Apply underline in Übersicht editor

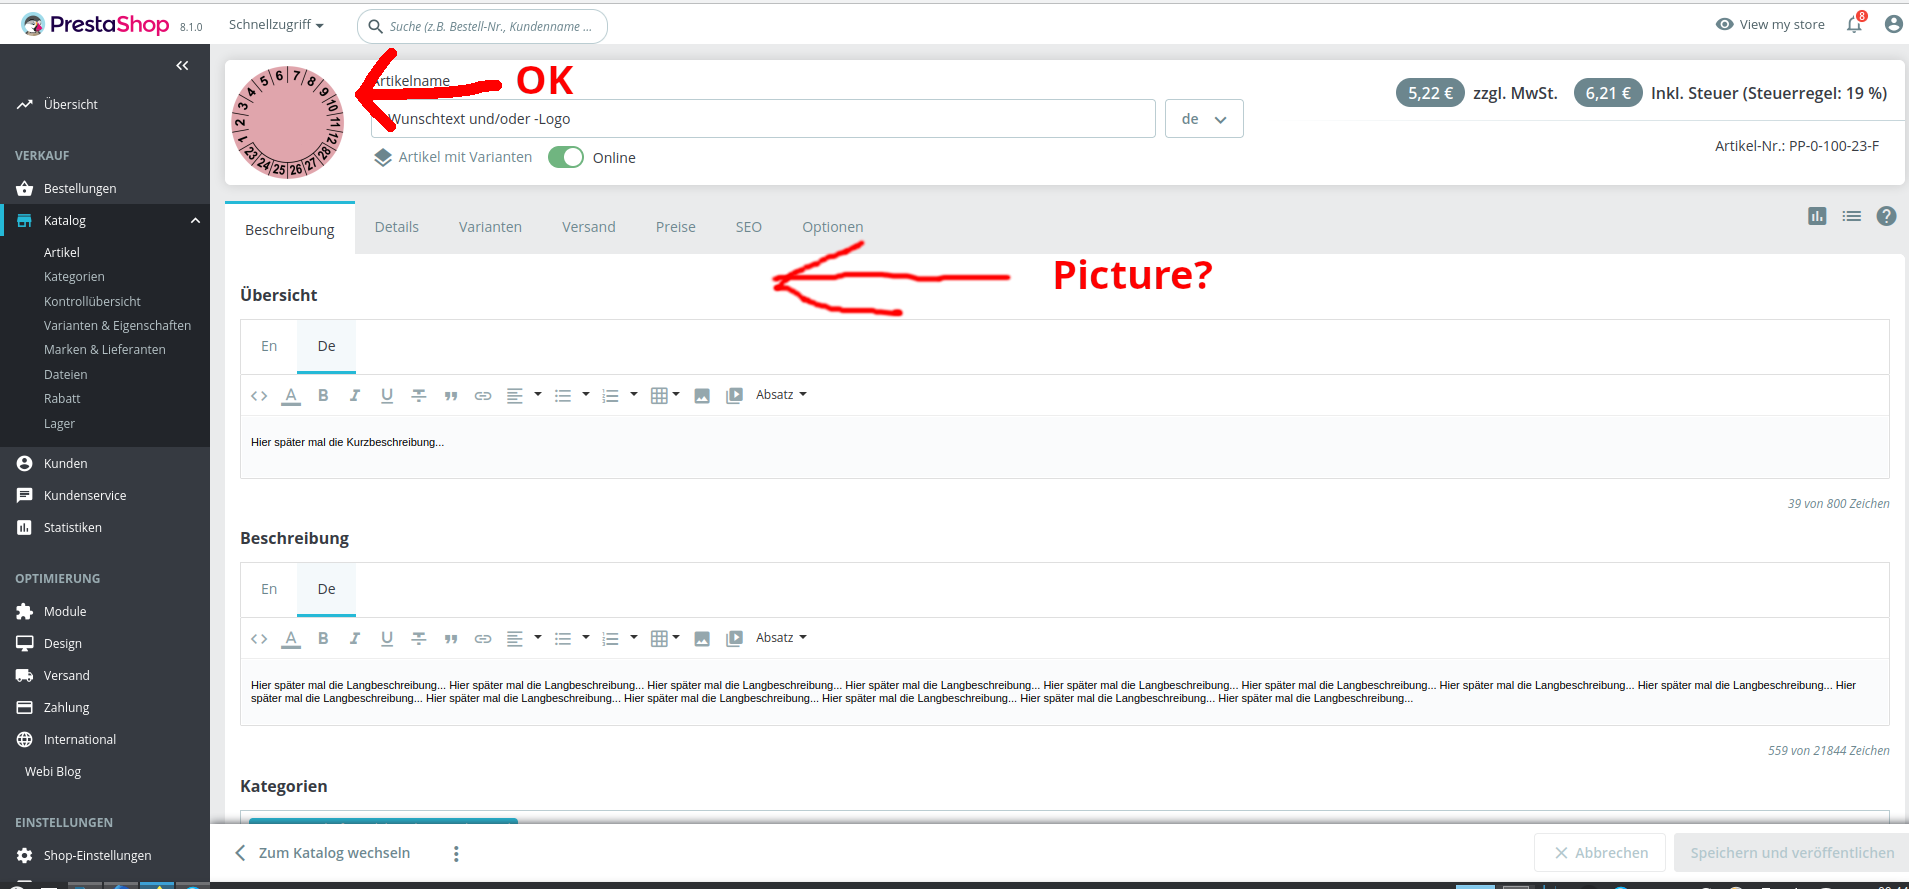pyautogui.click(x=387, y=396)
